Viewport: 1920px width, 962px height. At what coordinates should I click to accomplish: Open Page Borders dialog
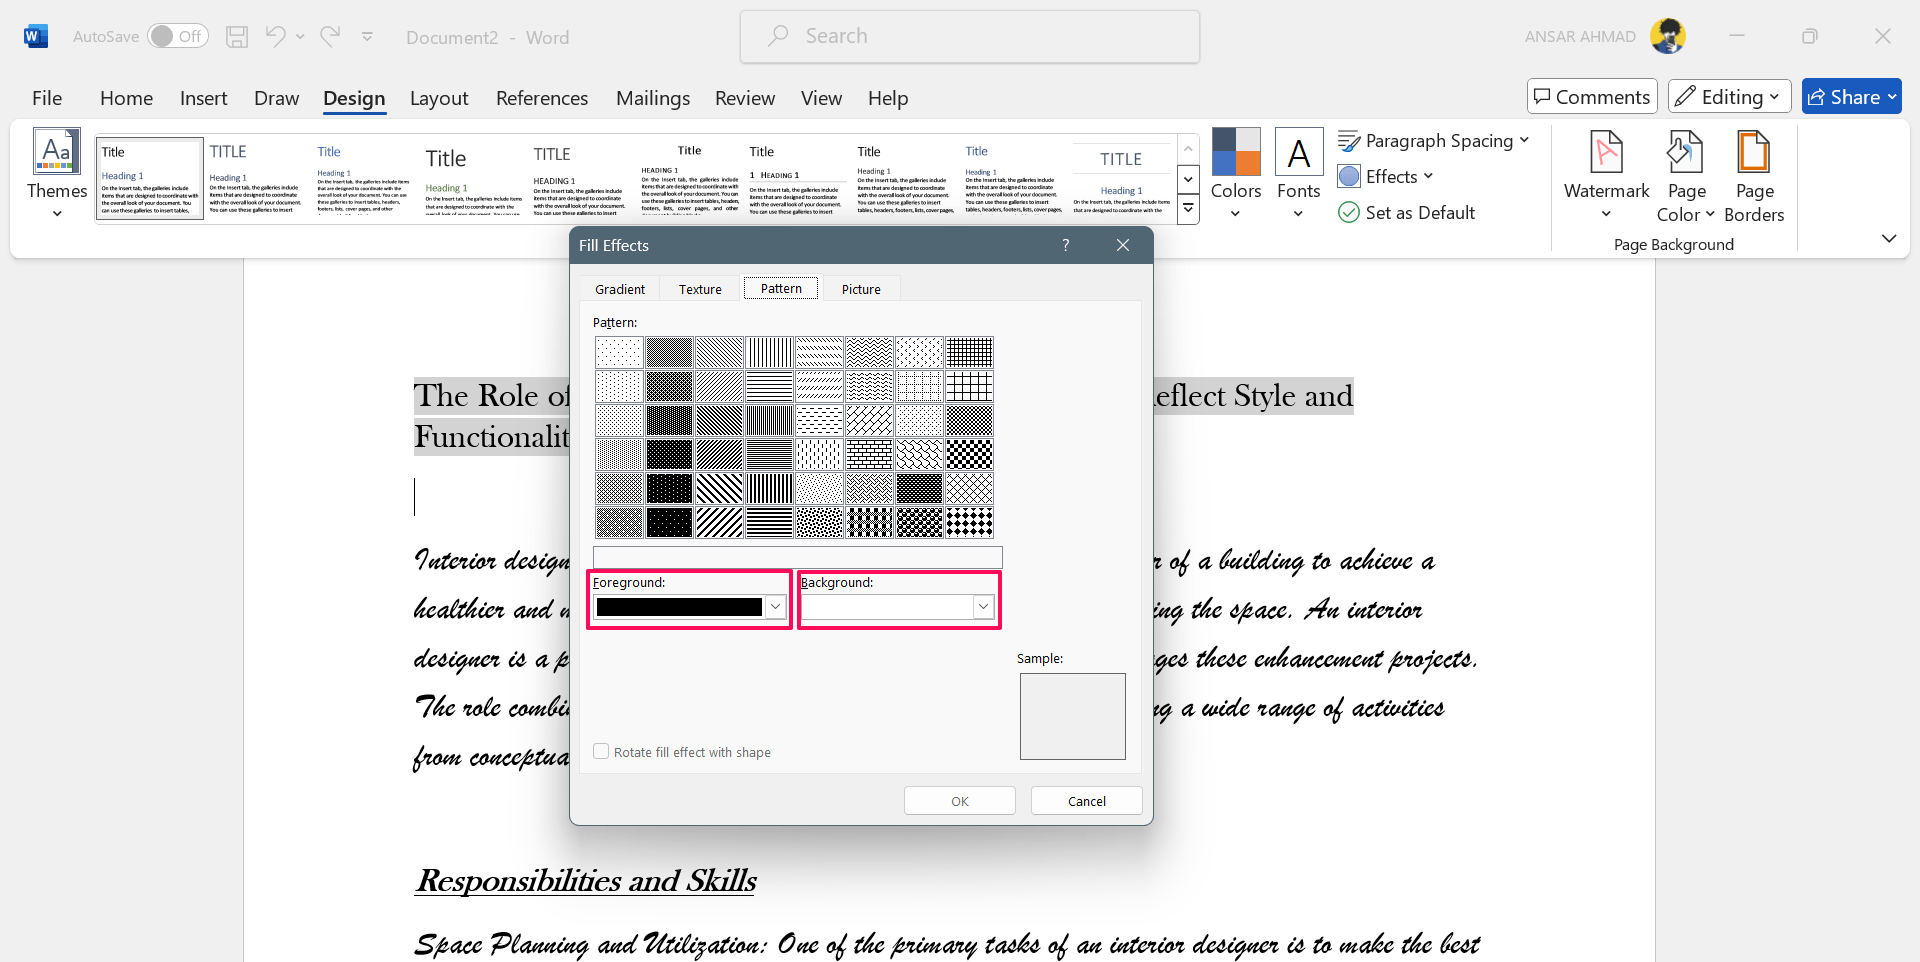1754,176
